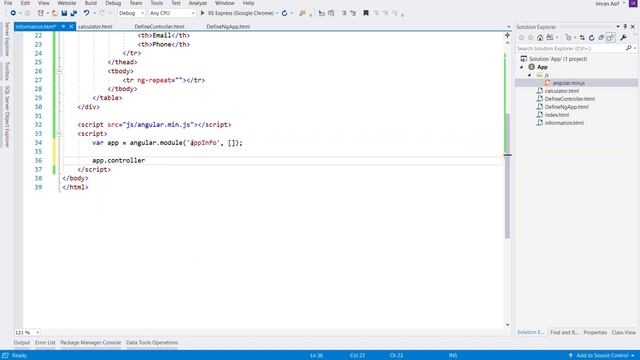Click the Solution Explorer search magnifier icon

click(629, 48)
